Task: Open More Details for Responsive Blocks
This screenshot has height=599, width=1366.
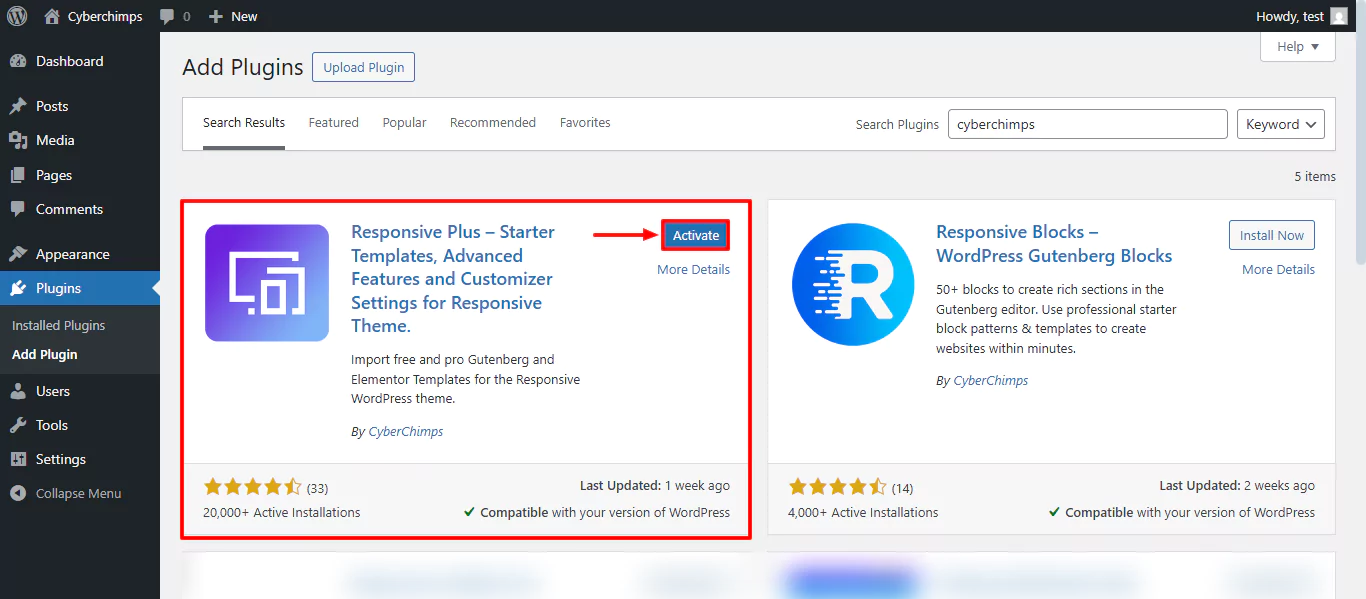Action: point(1279,269)
